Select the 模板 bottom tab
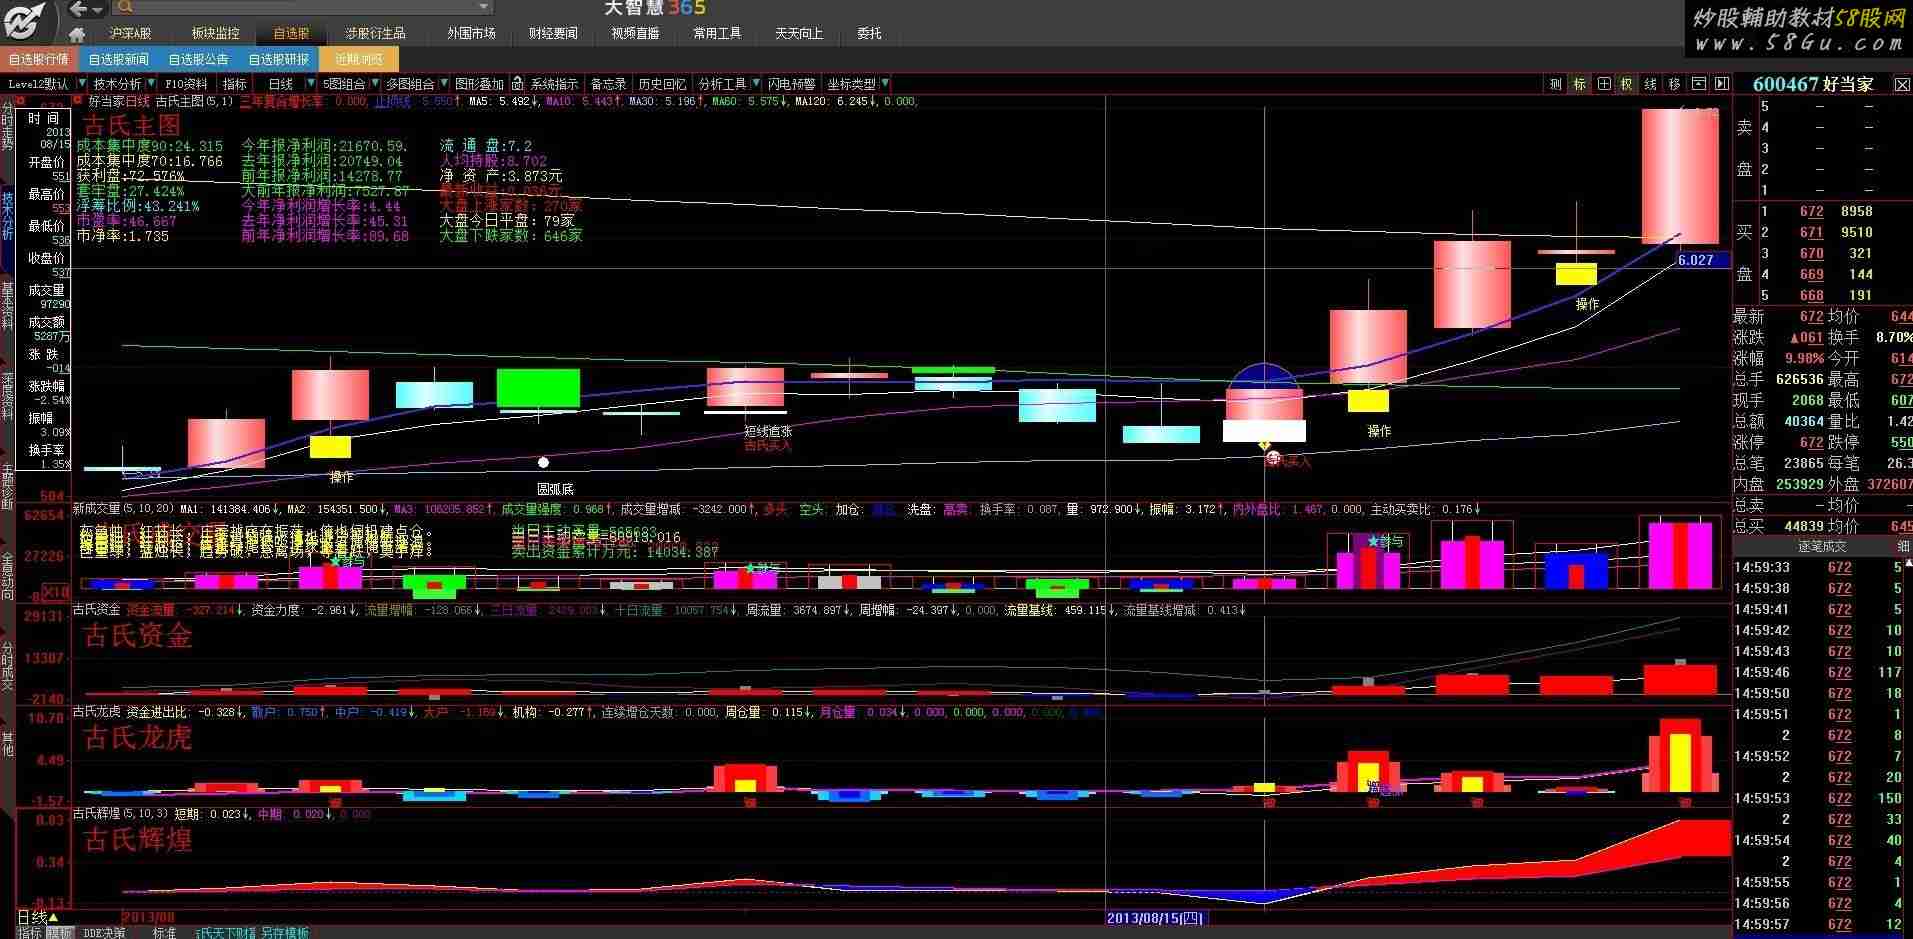1913x939 pixels. [60, 932]
